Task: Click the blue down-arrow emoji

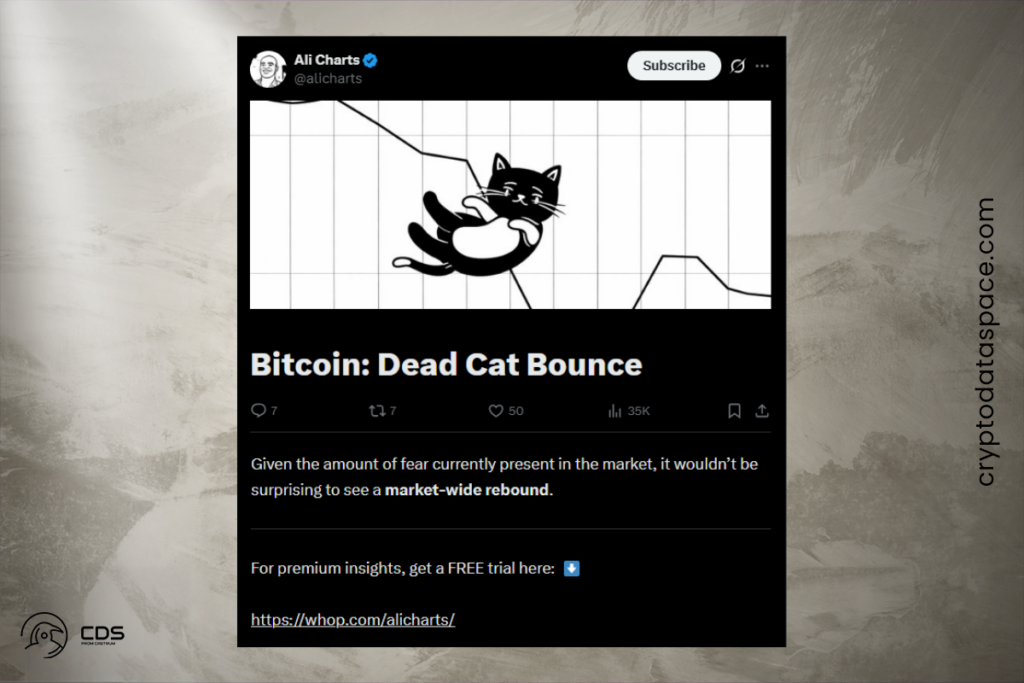Action: pos(572,568)
